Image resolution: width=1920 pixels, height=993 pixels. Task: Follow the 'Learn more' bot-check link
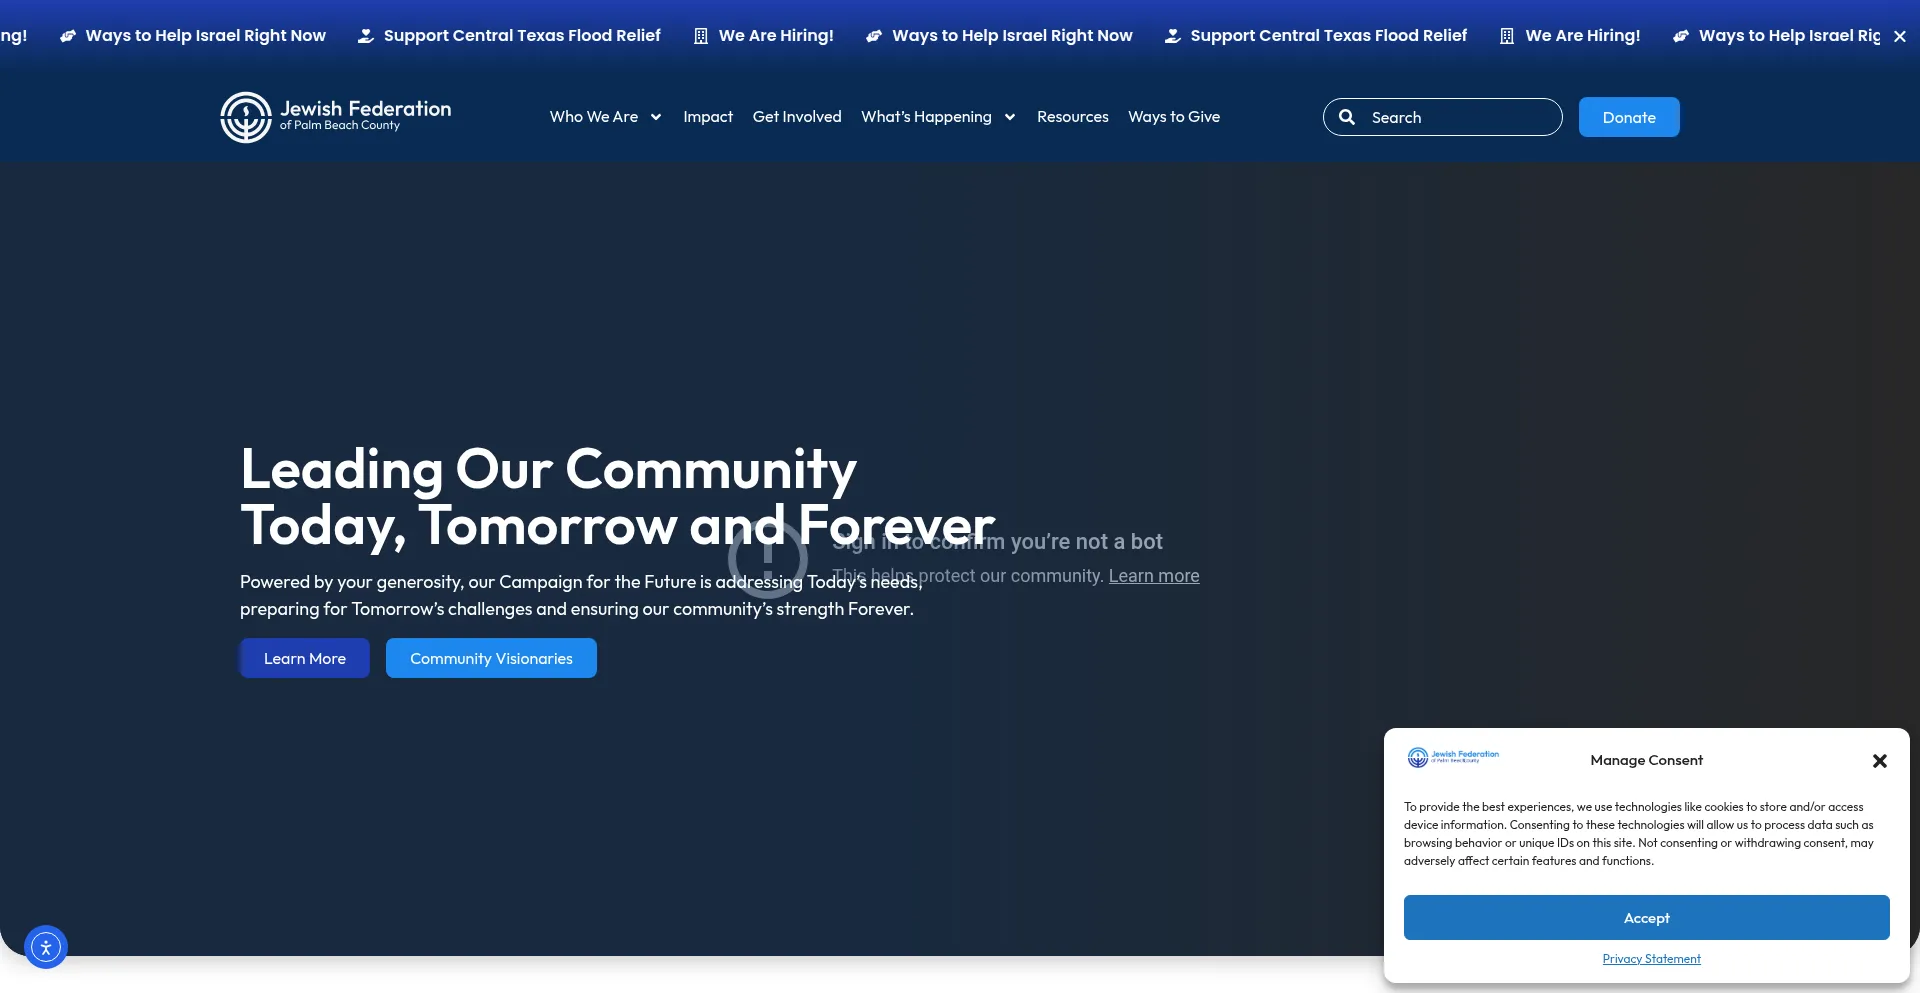[x=1154, y=576]
